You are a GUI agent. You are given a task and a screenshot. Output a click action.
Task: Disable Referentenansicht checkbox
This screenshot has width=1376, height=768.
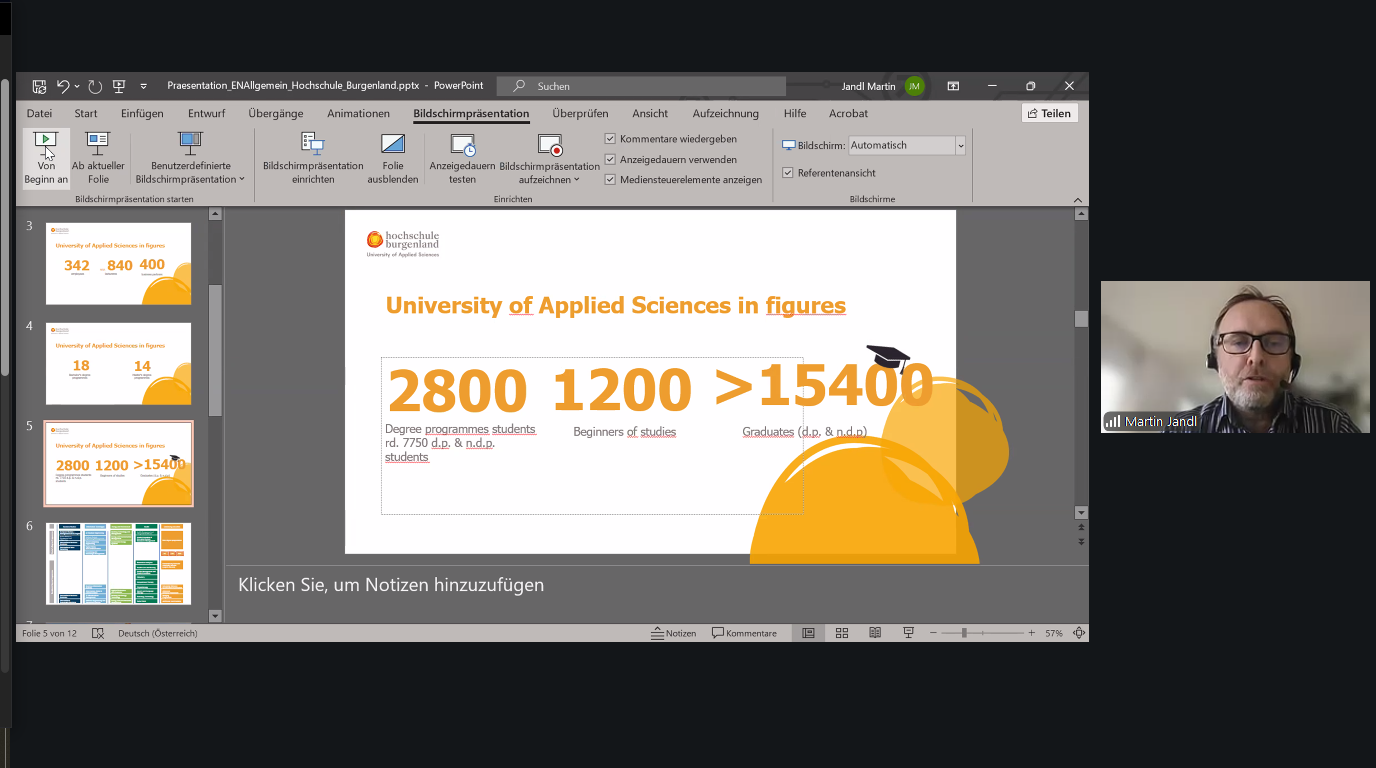point(788,173)
